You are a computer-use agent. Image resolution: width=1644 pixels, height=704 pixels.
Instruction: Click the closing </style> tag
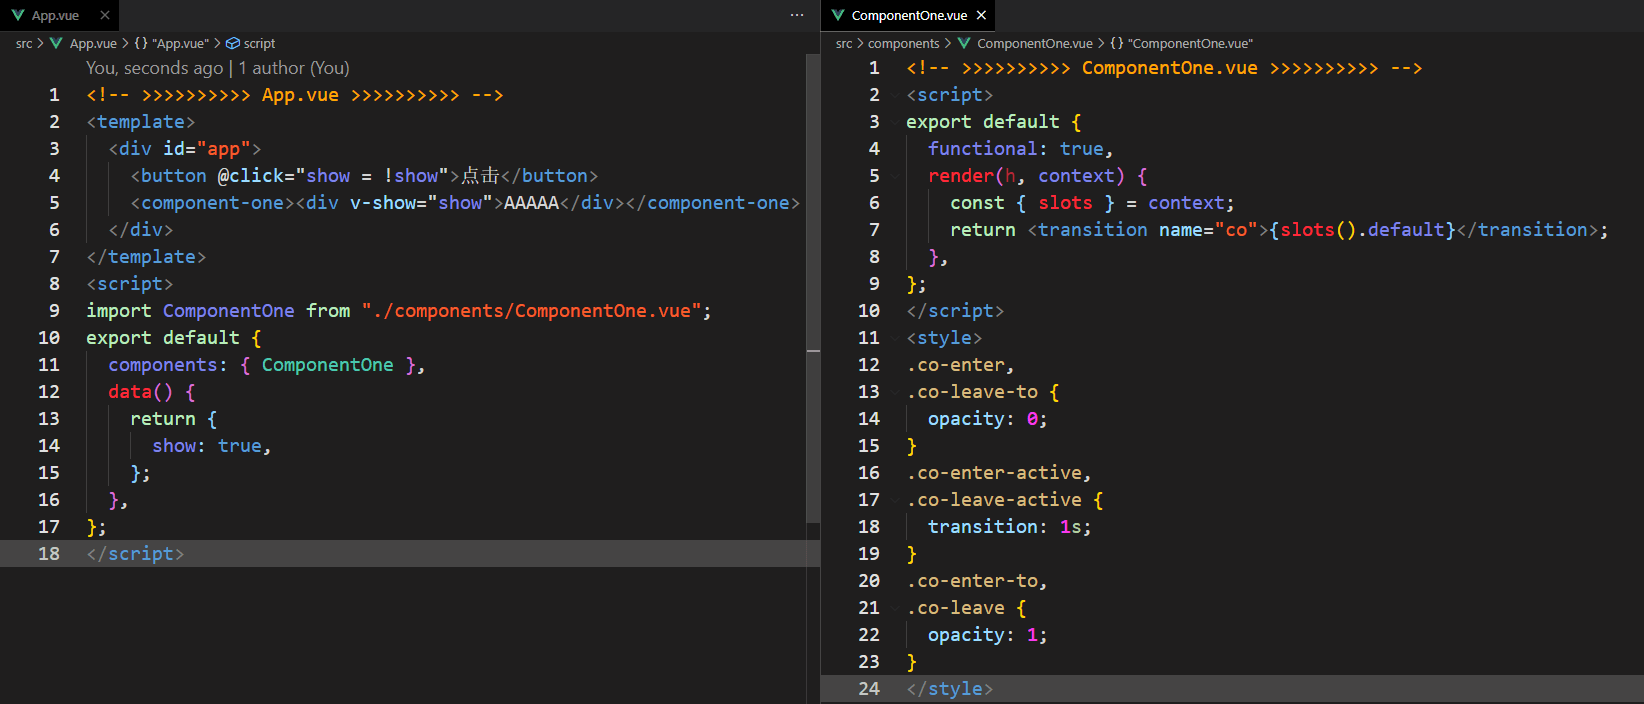950,689
